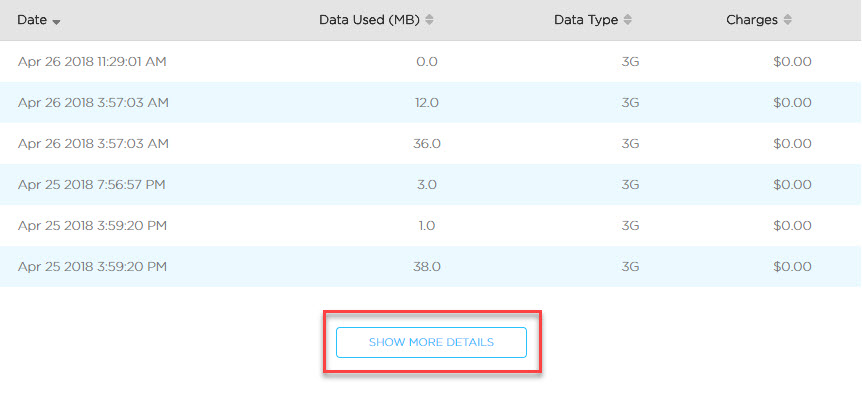Click sort arrows next to Data Used (MB)

(x=429, y=20)
